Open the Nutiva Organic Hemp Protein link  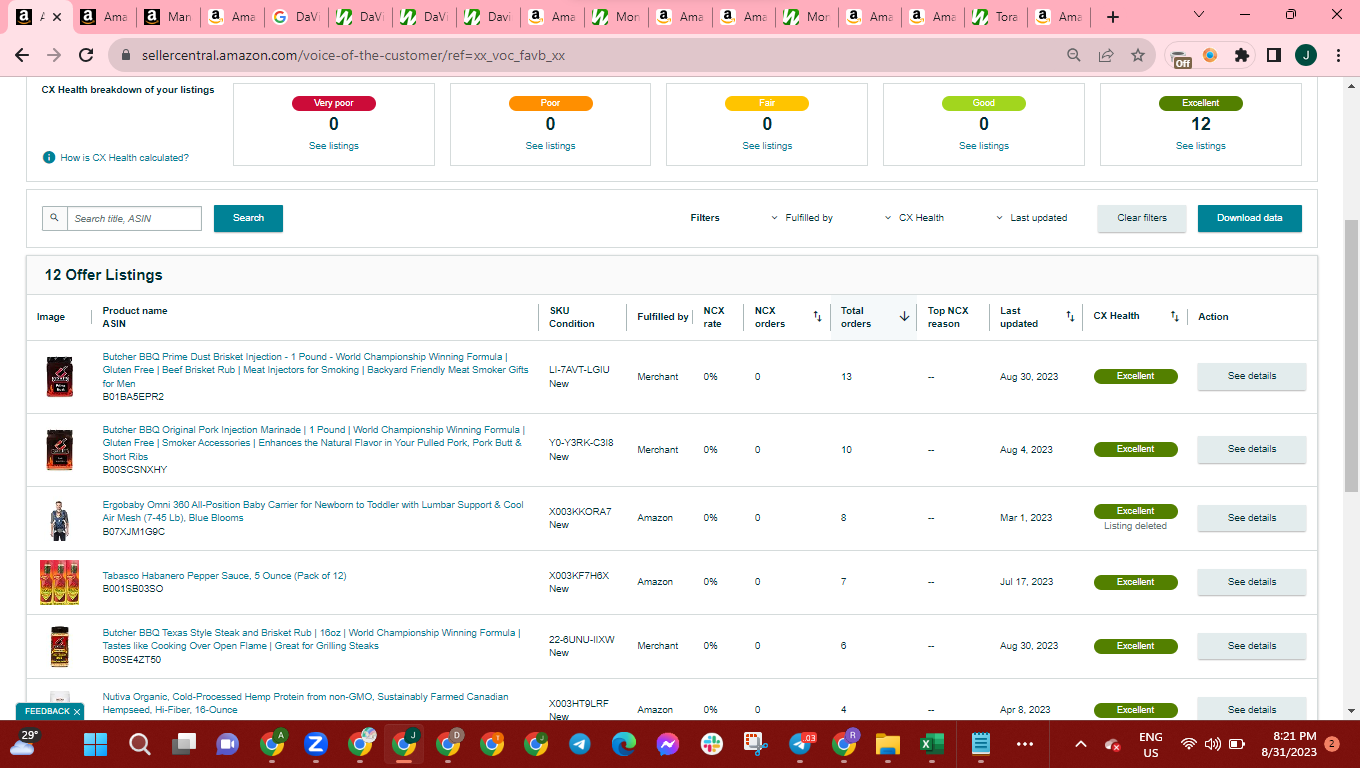click(306, 703)
